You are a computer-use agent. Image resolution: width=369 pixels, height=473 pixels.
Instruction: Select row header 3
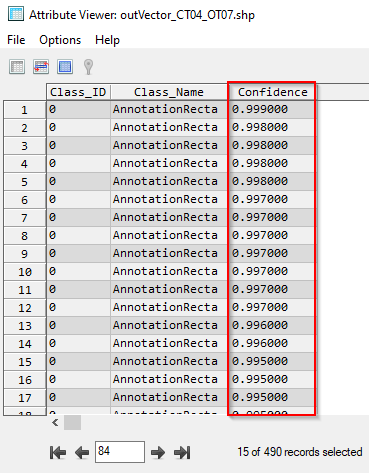25,146
